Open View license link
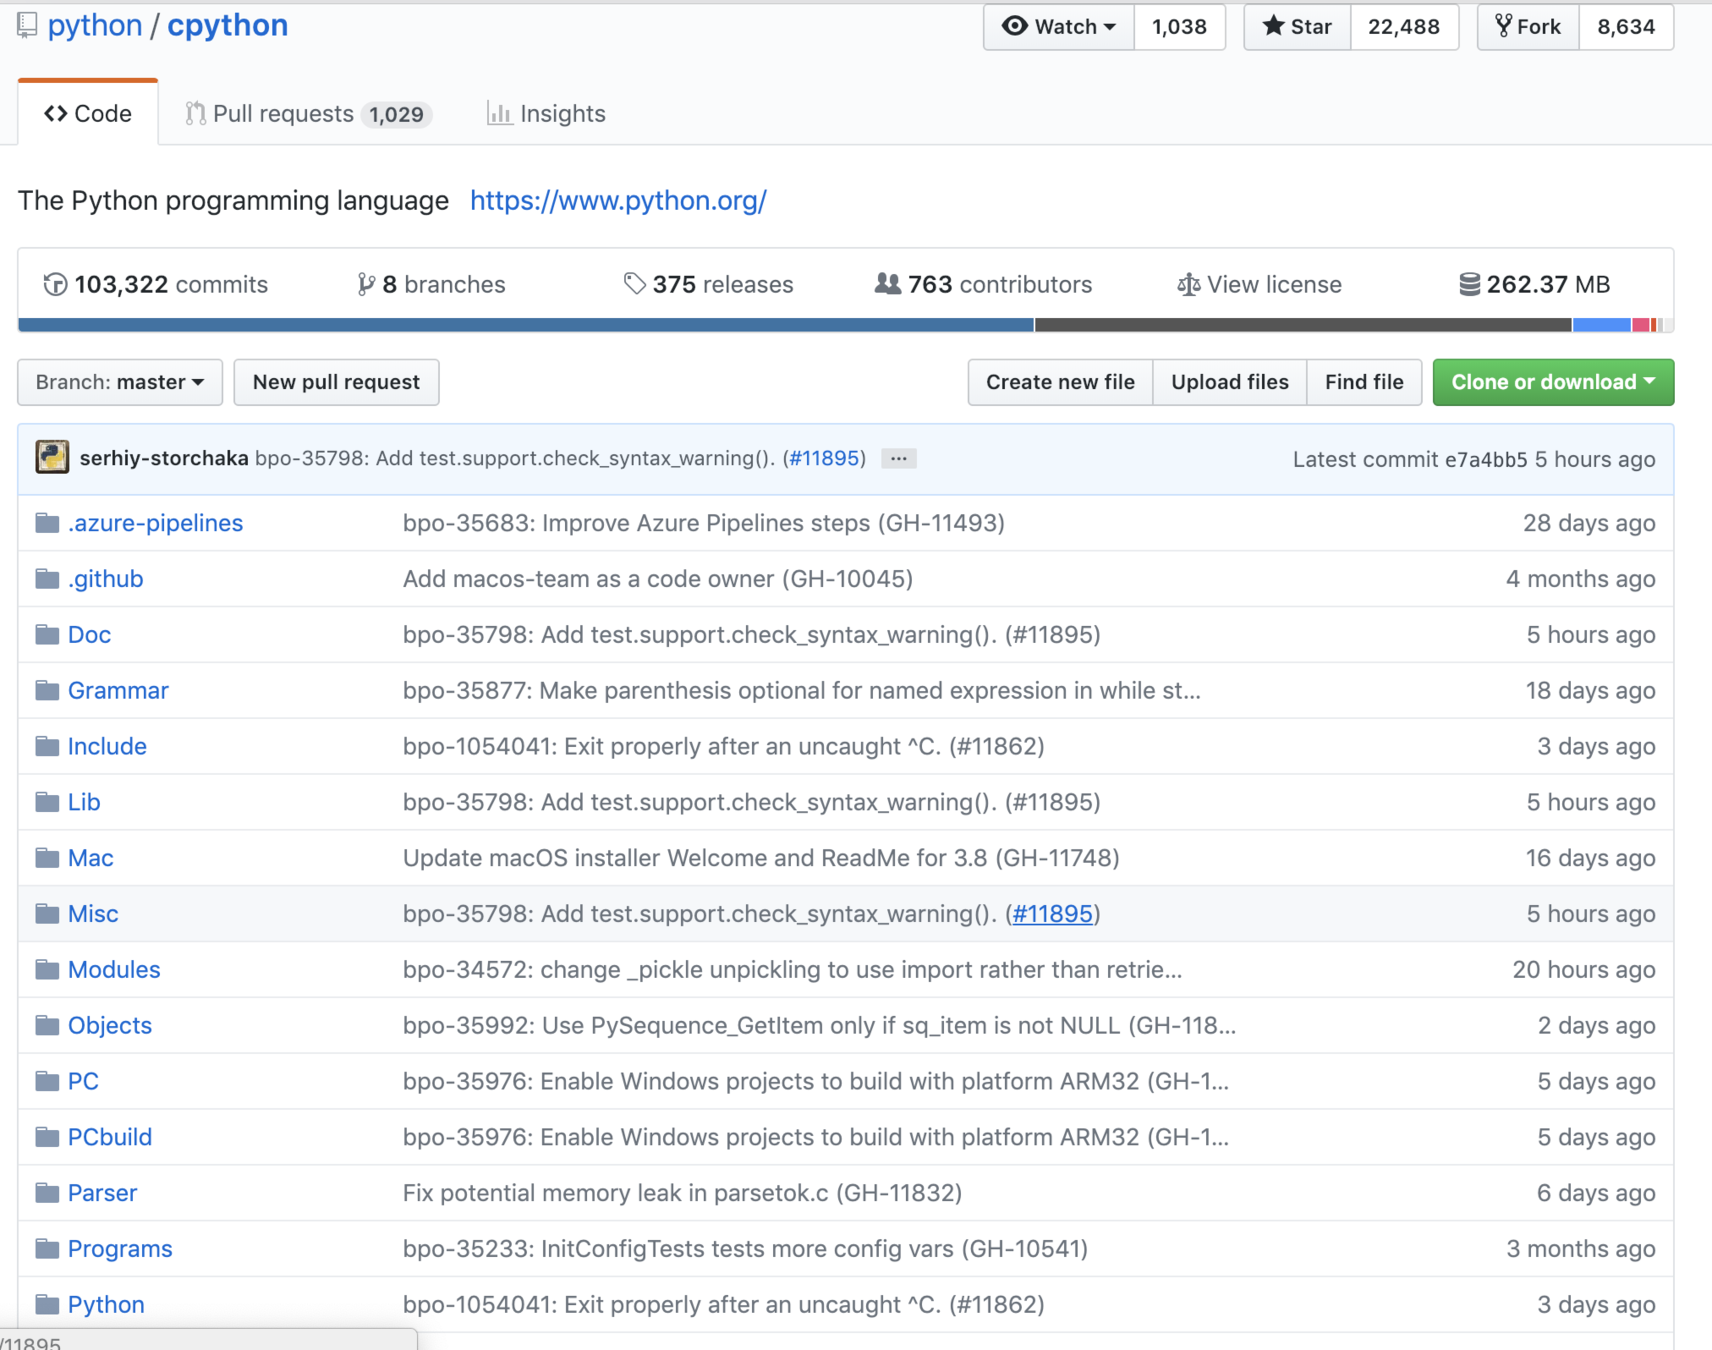The width and height of the screenshot is (1712, 1350). [1259, 285]
